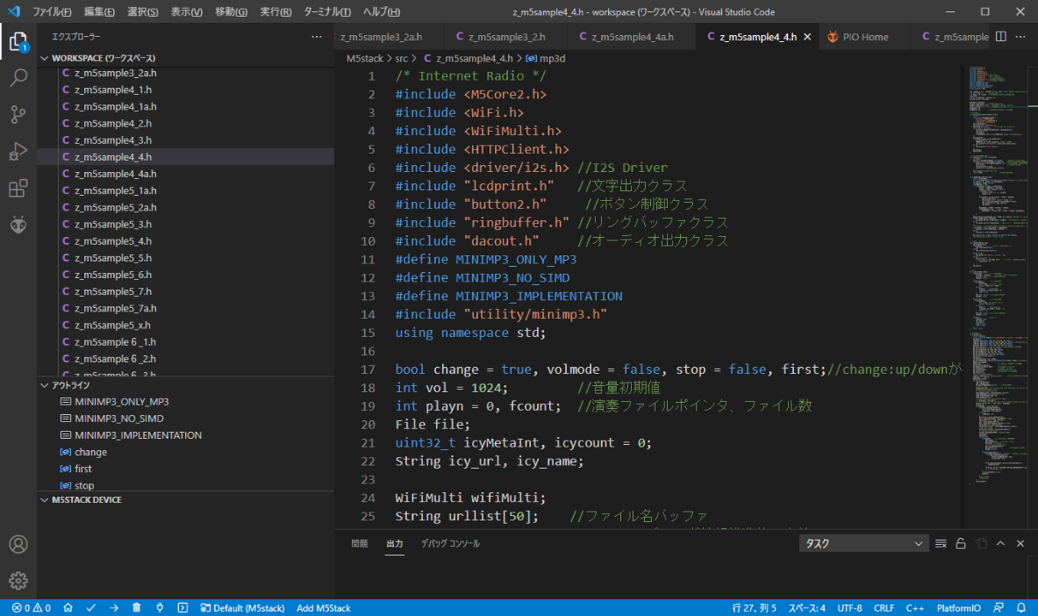Open the Extensions view
Screen dimensions: 1038x616
tap(18, 189)
